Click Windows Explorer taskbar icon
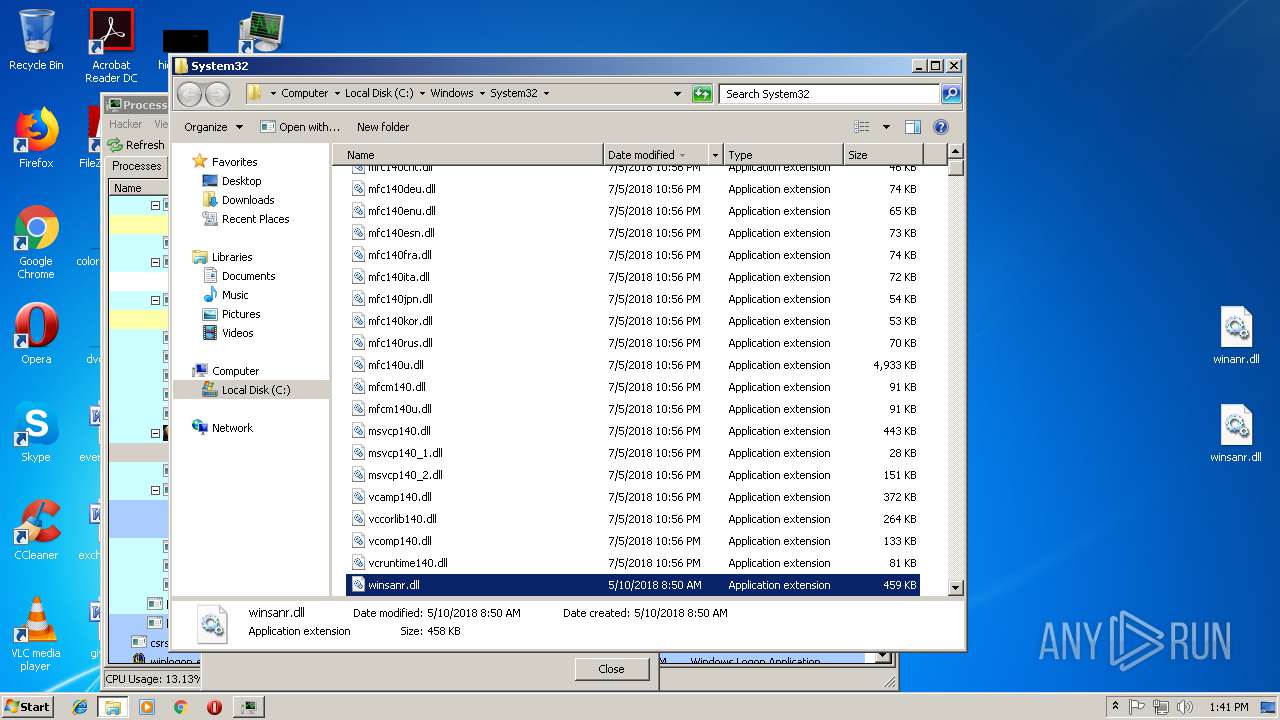 tap(112, 707)
